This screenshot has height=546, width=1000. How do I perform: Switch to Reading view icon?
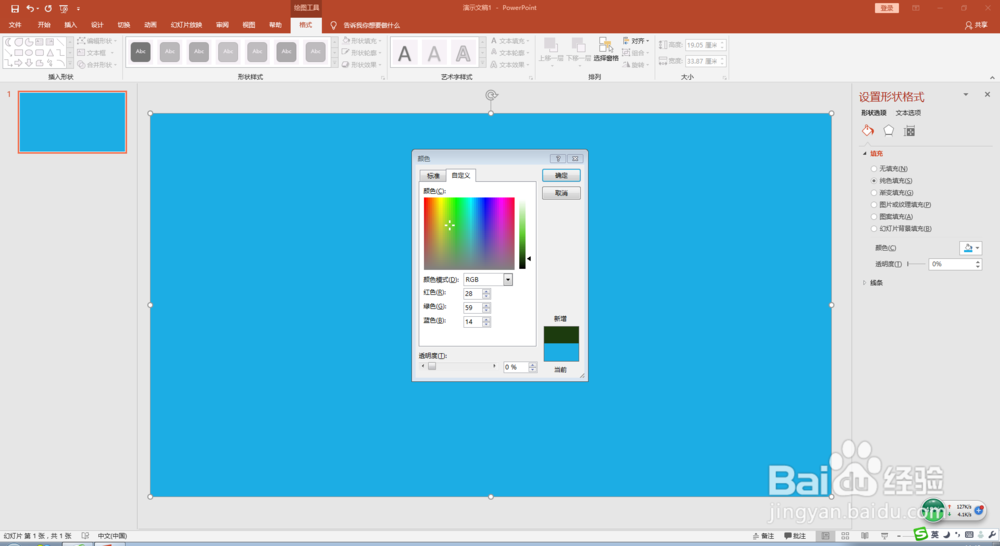pos(865,536)
